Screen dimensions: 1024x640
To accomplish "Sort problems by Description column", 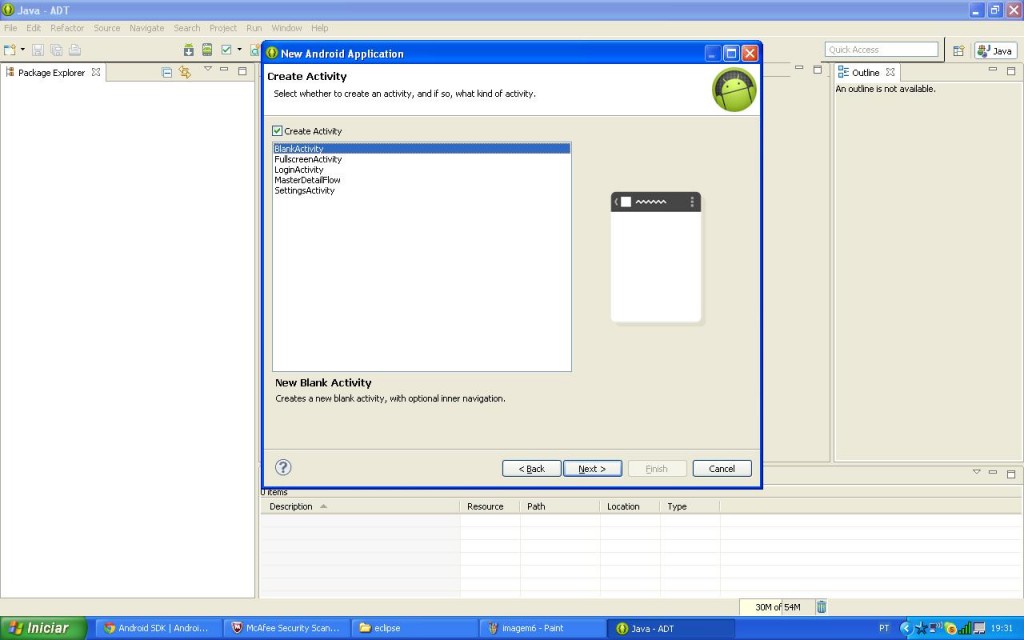I will tap(360, 506).
